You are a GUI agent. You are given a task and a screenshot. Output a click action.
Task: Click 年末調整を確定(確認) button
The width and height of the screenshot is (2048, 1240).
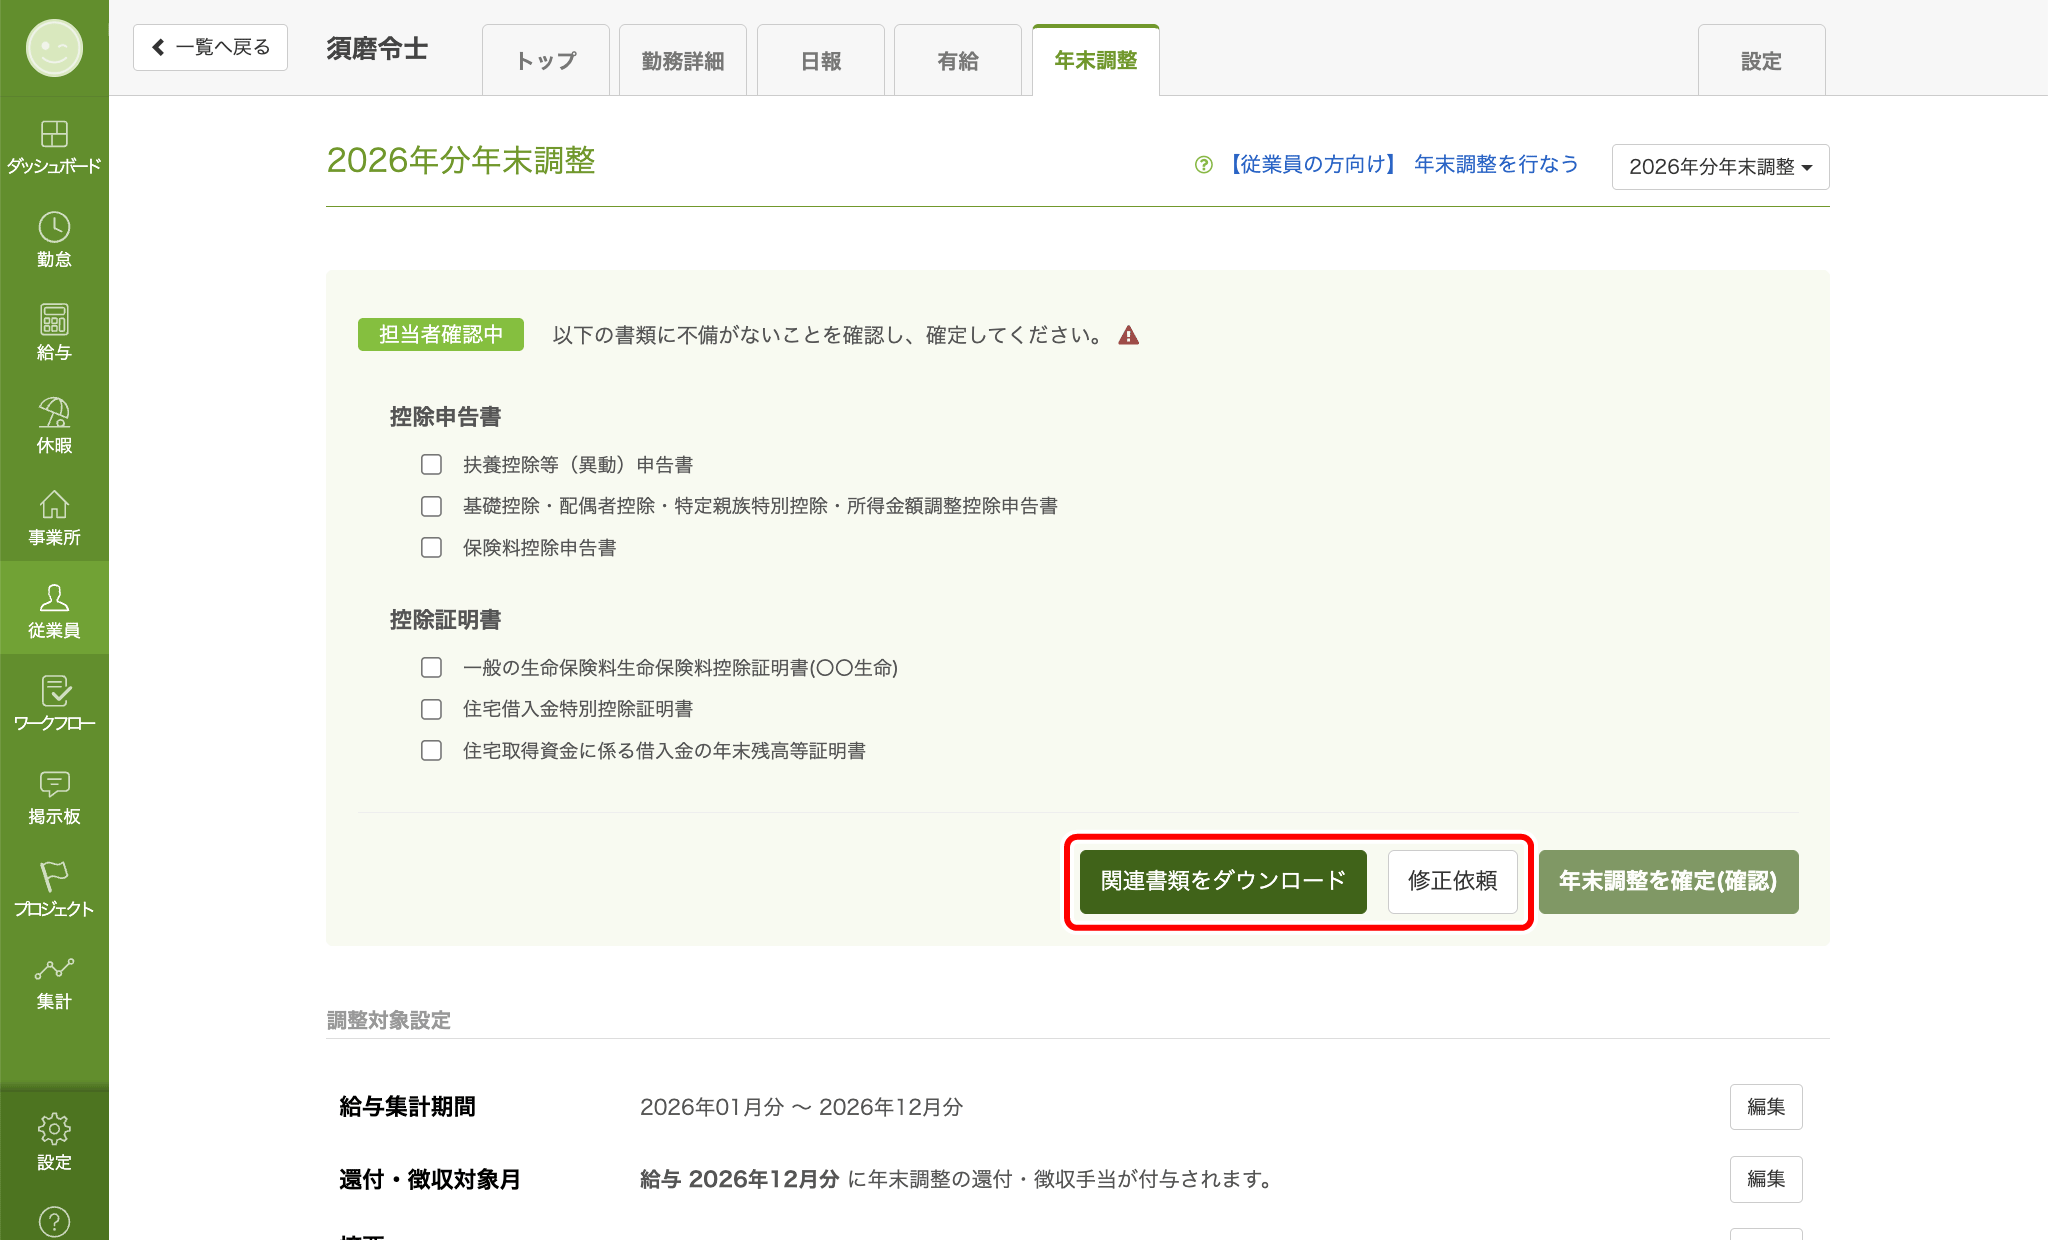tap(1668, 881)
